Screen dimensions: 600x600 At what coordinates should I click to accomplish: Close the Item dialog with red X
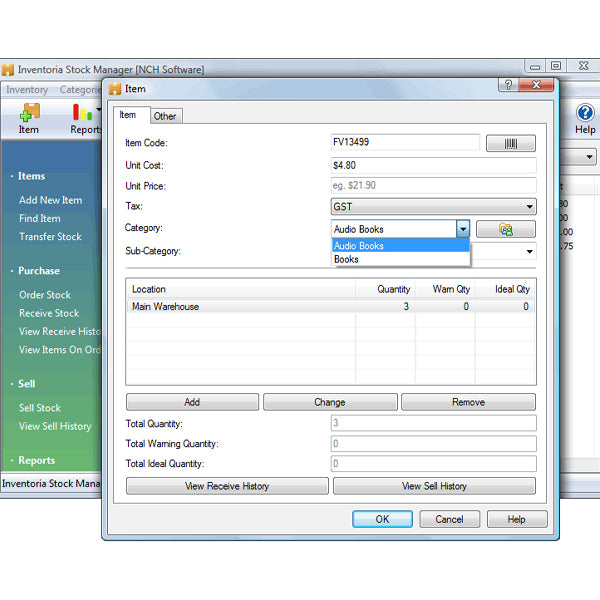pyautogui.click(x=536, y=85)
